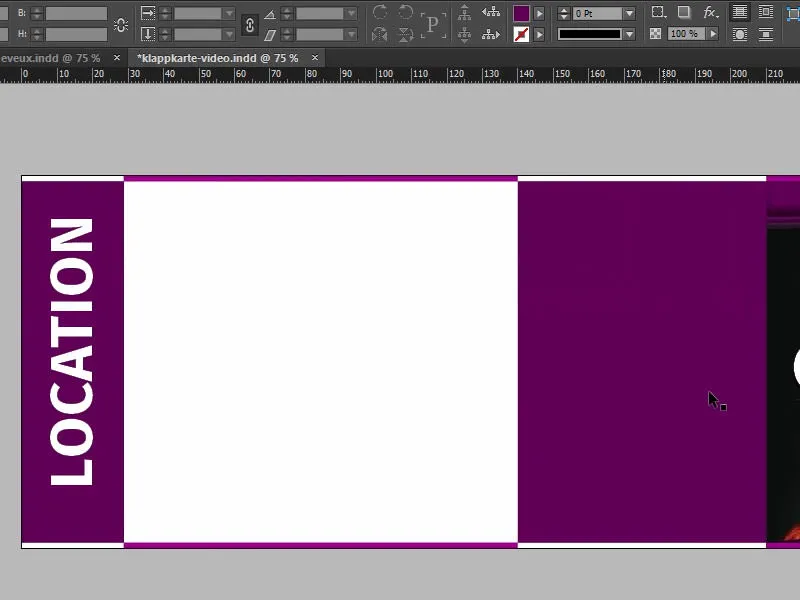This screenshot has width=800, height=600.
Task: Select the dark purple rectangle beside white frame
Action: (x=642, y=361)
